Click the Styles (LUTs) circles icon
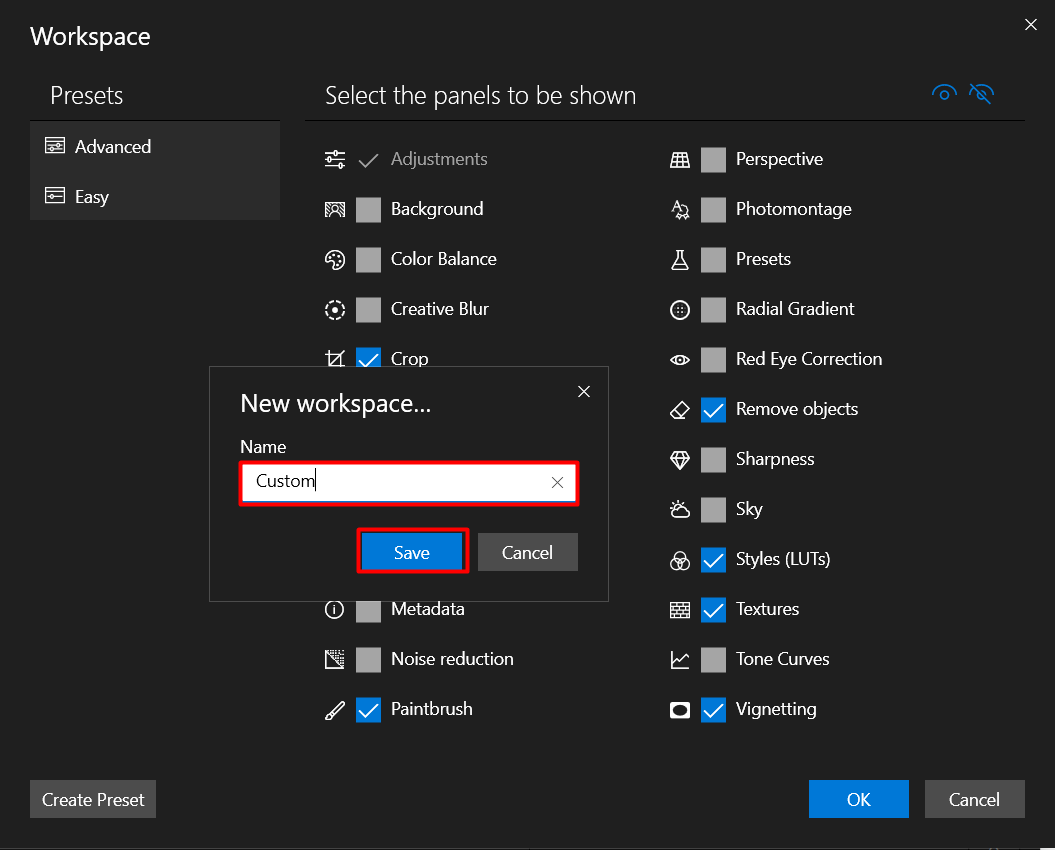This screenshot has width=1055, height=850. tap(680, 560)
